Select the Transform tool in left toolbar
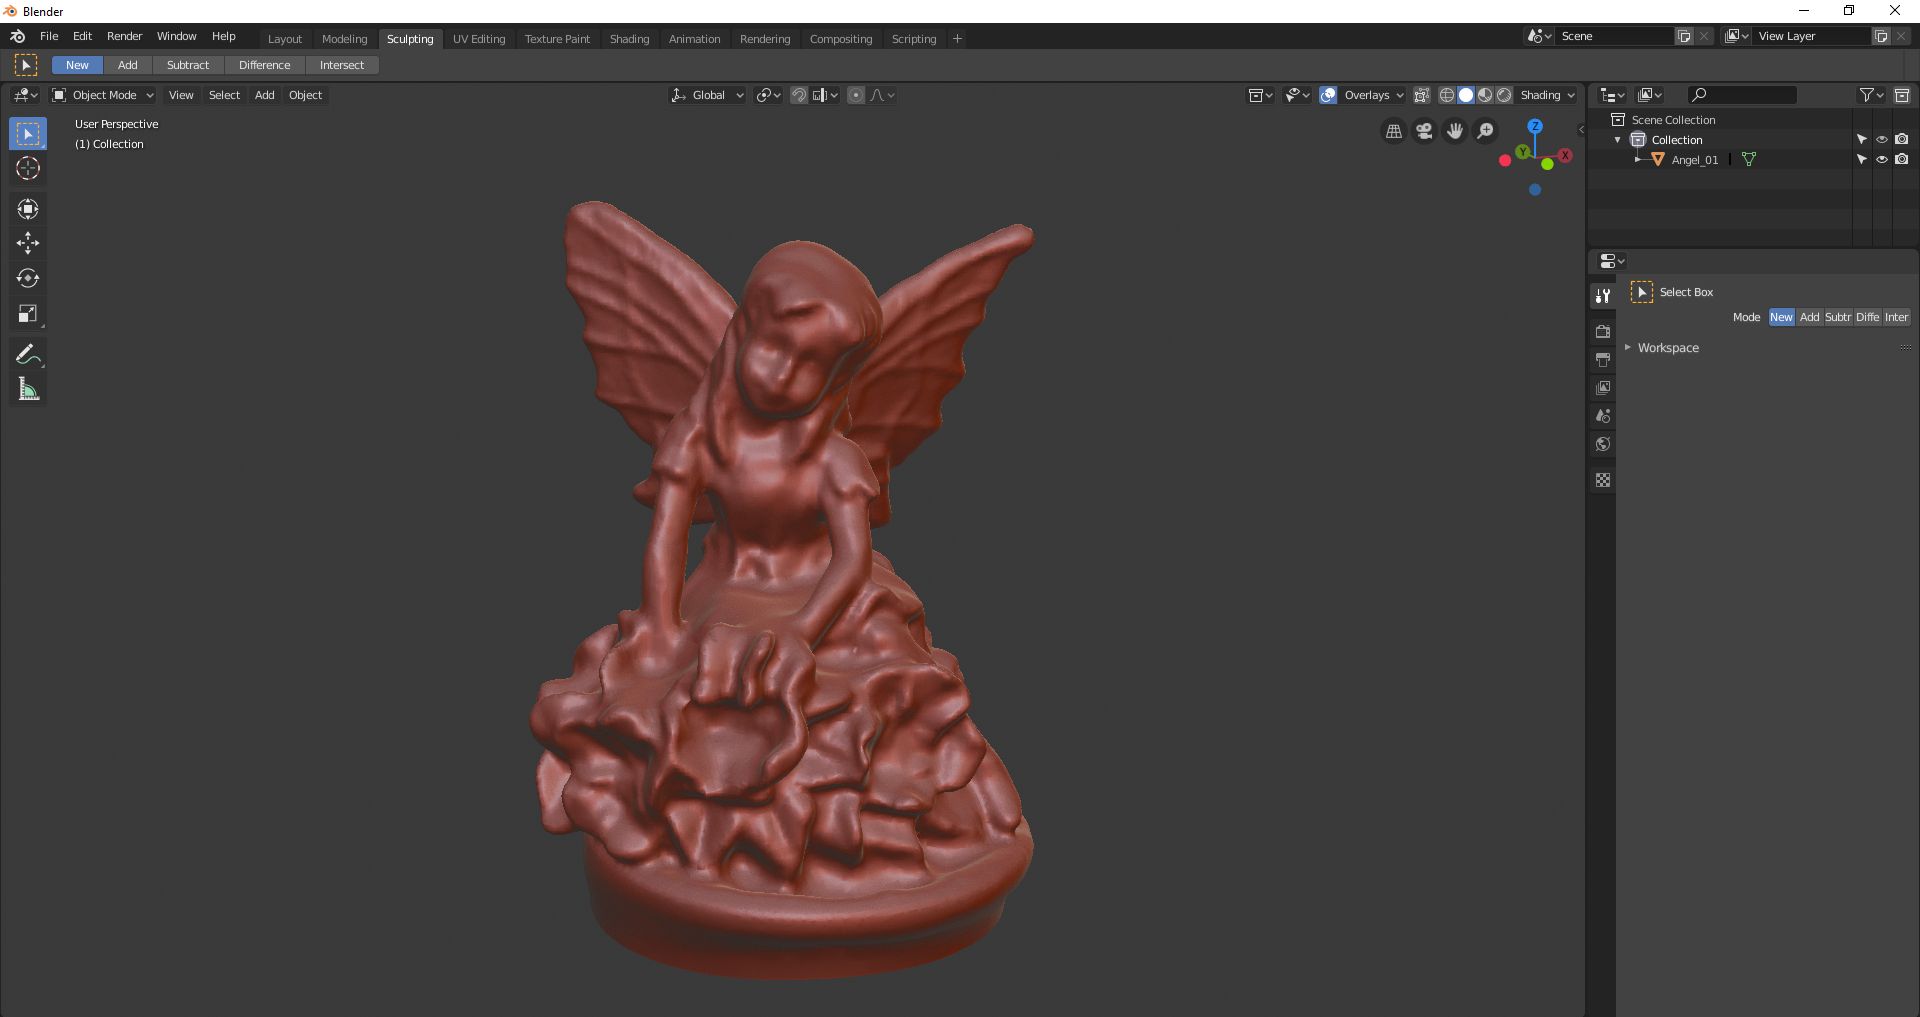 click(x=28, y=208)
